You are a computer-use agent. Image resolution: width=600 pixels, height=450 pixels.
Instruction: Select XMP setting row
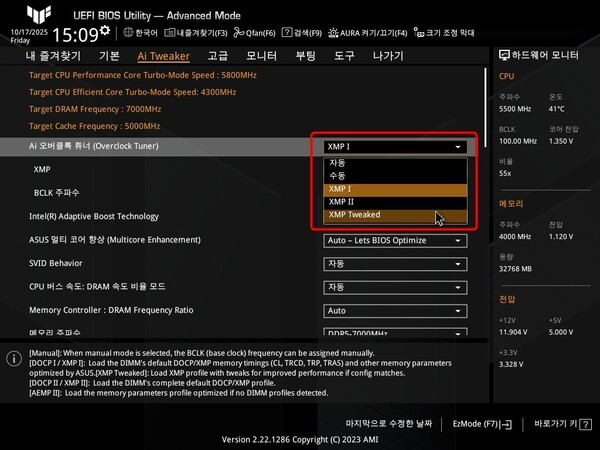(x=42, y=170)
